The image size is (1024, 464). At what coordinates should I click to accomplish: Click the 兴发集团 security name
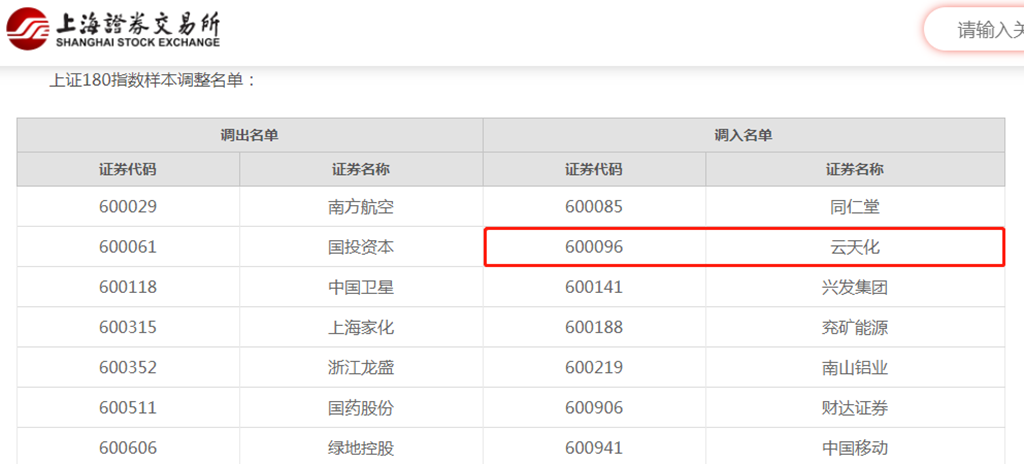click(854, 287)
